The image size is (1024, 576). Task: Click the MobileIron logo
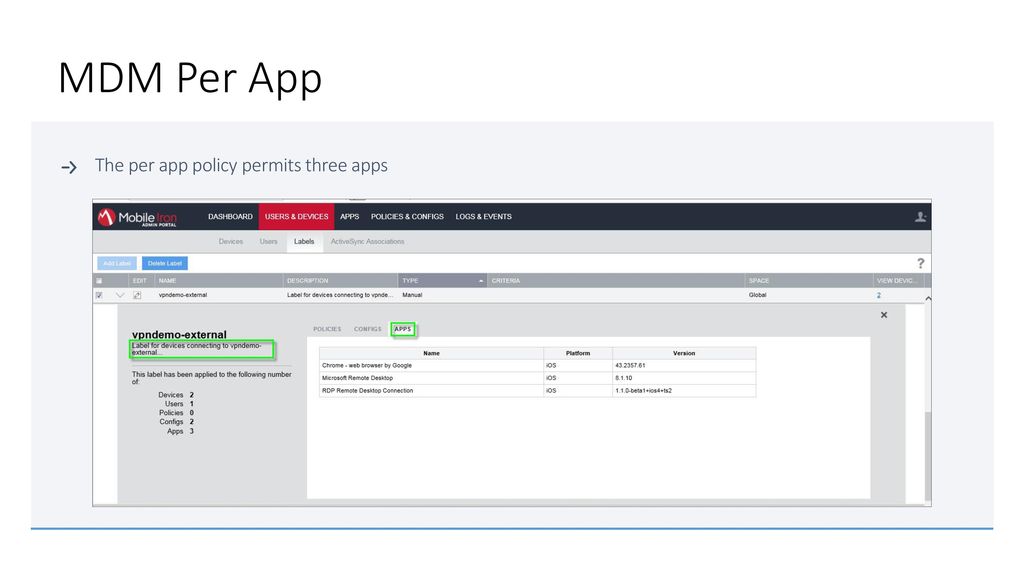pyautogui.click(x=137, y=217)
